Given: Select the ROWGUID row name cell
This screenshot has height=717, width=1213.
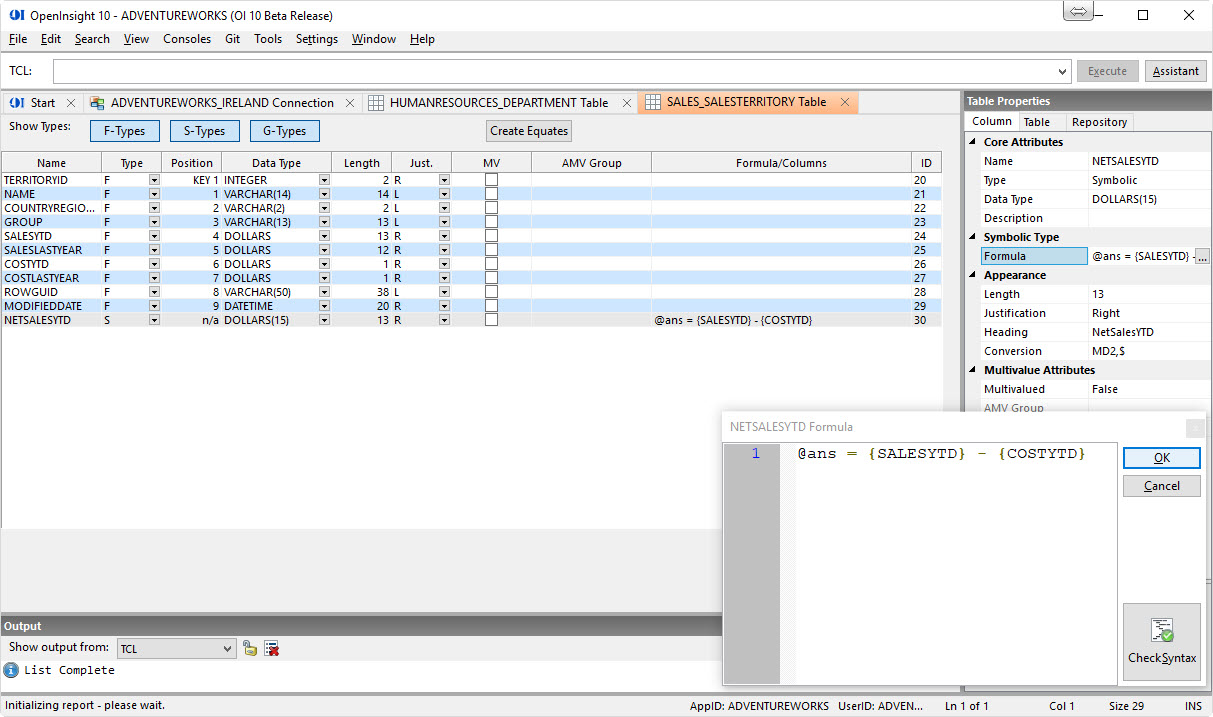Looking at the screenshot, I should point(51,292).
